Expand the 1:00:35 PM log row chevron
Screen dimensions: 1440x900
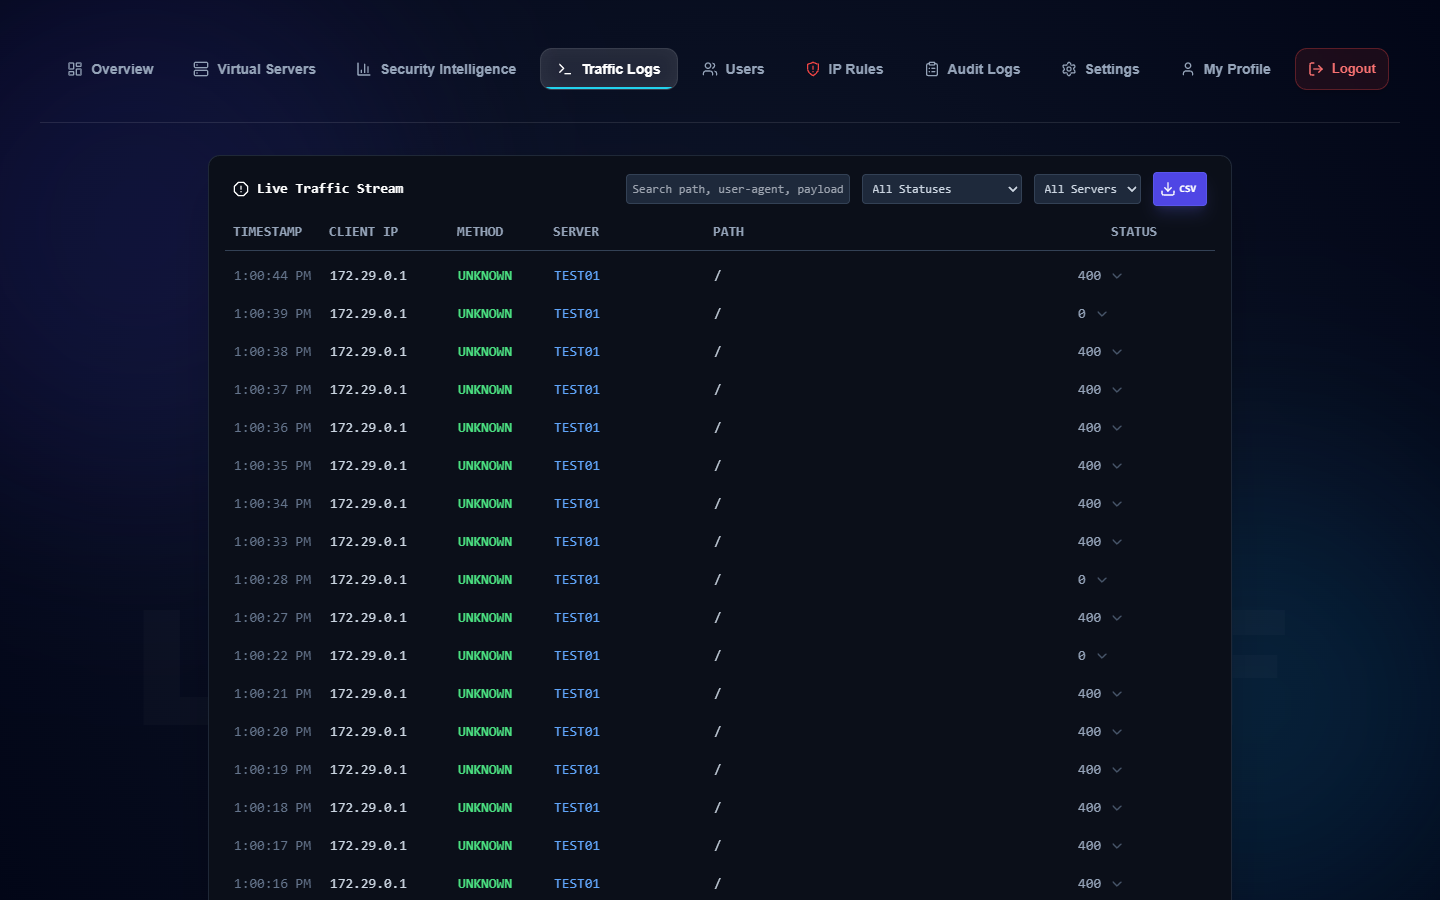[1117, 466]
